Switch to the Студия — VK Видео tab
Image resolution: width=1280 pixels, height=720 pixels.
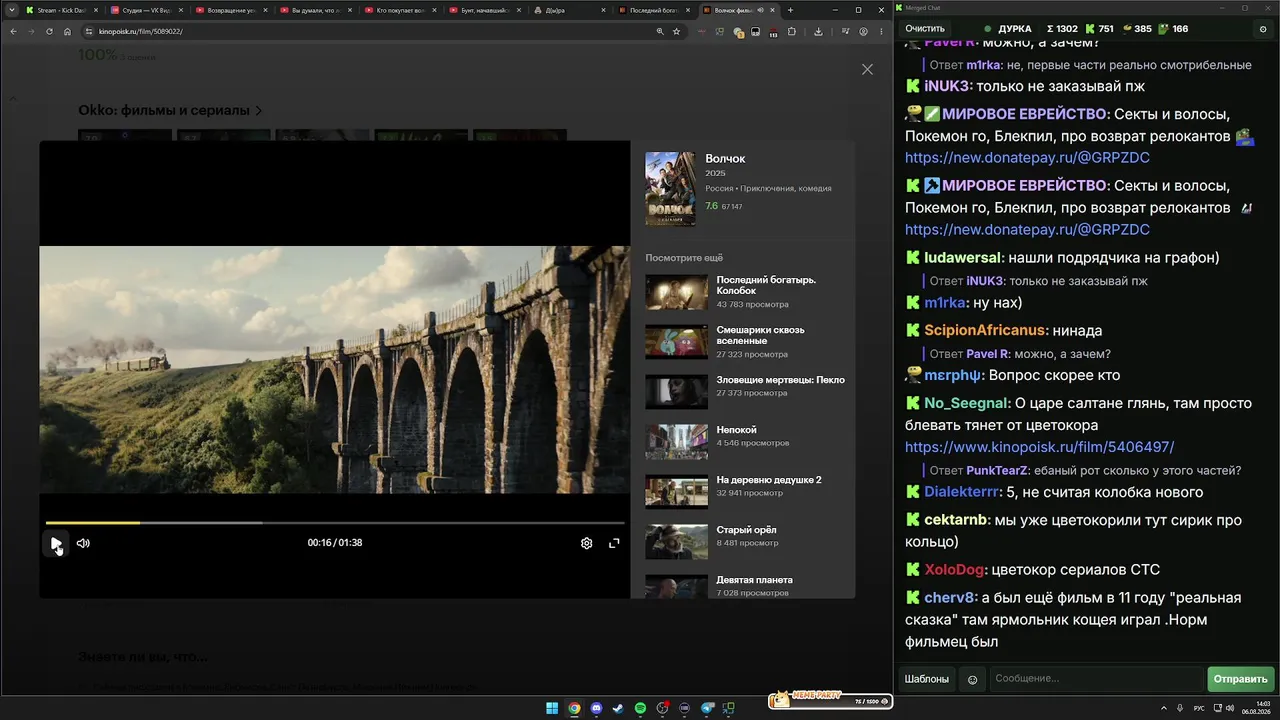click(x=145, y=10)
